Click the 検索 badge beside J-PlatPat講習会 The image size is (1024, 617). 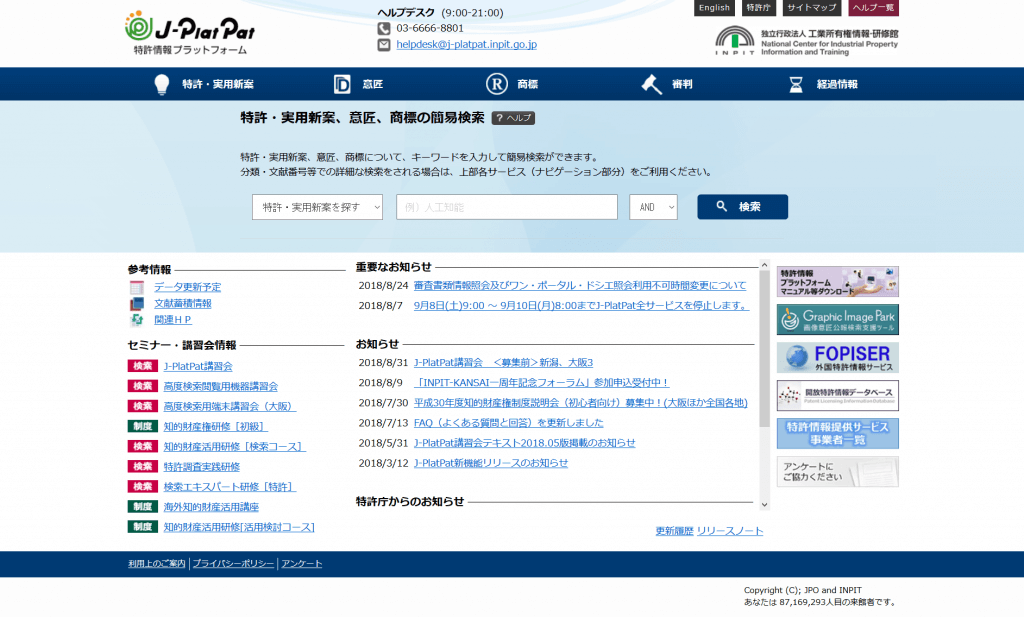click(x=142, y=366)
